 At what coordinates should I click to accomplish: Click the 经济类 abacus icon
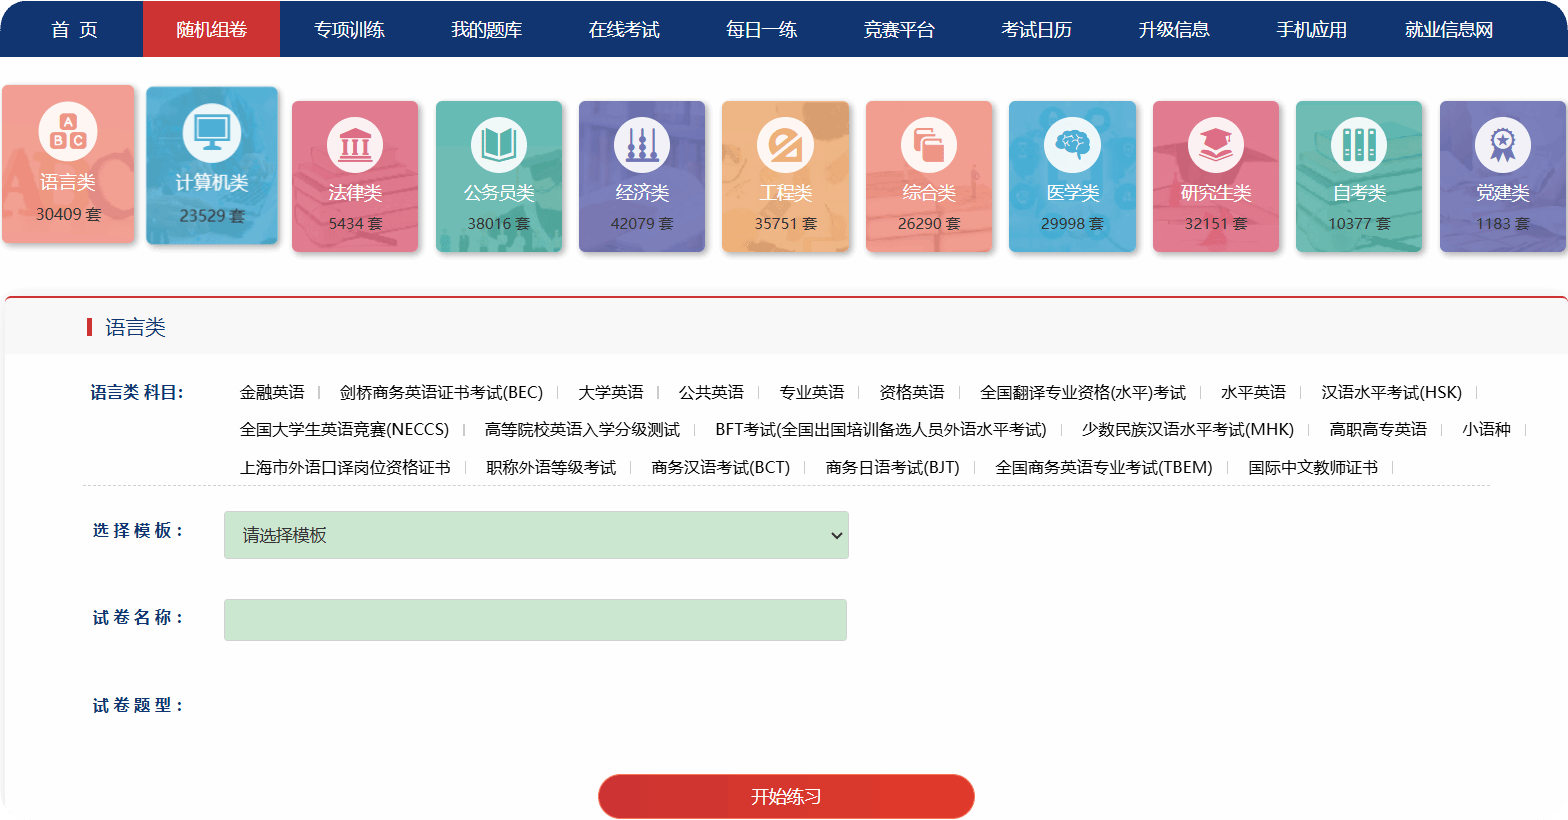(x=642, y=145)
